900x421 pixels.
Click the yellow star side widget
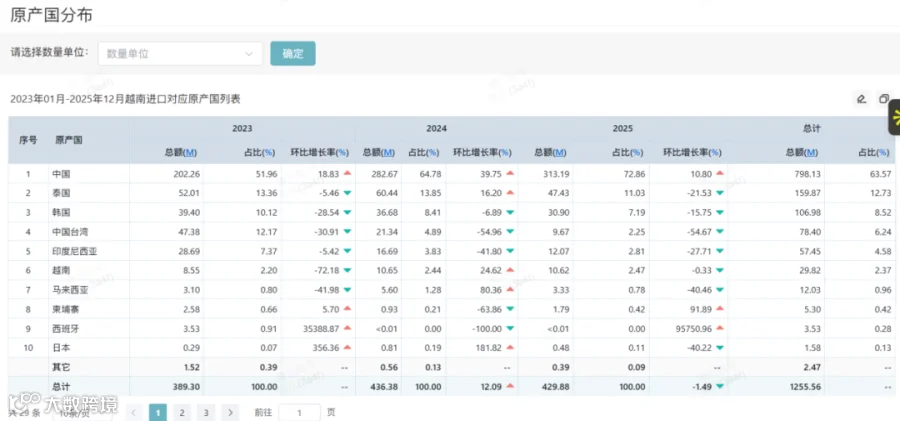point(894,117)
